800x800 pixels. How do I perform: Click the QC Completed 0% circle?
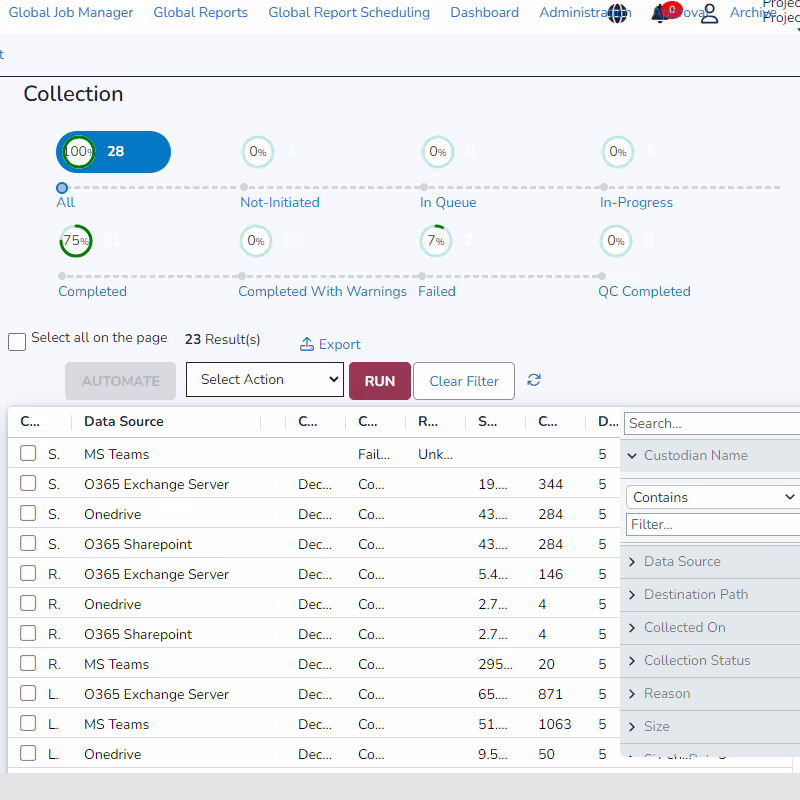pos(616,240)
